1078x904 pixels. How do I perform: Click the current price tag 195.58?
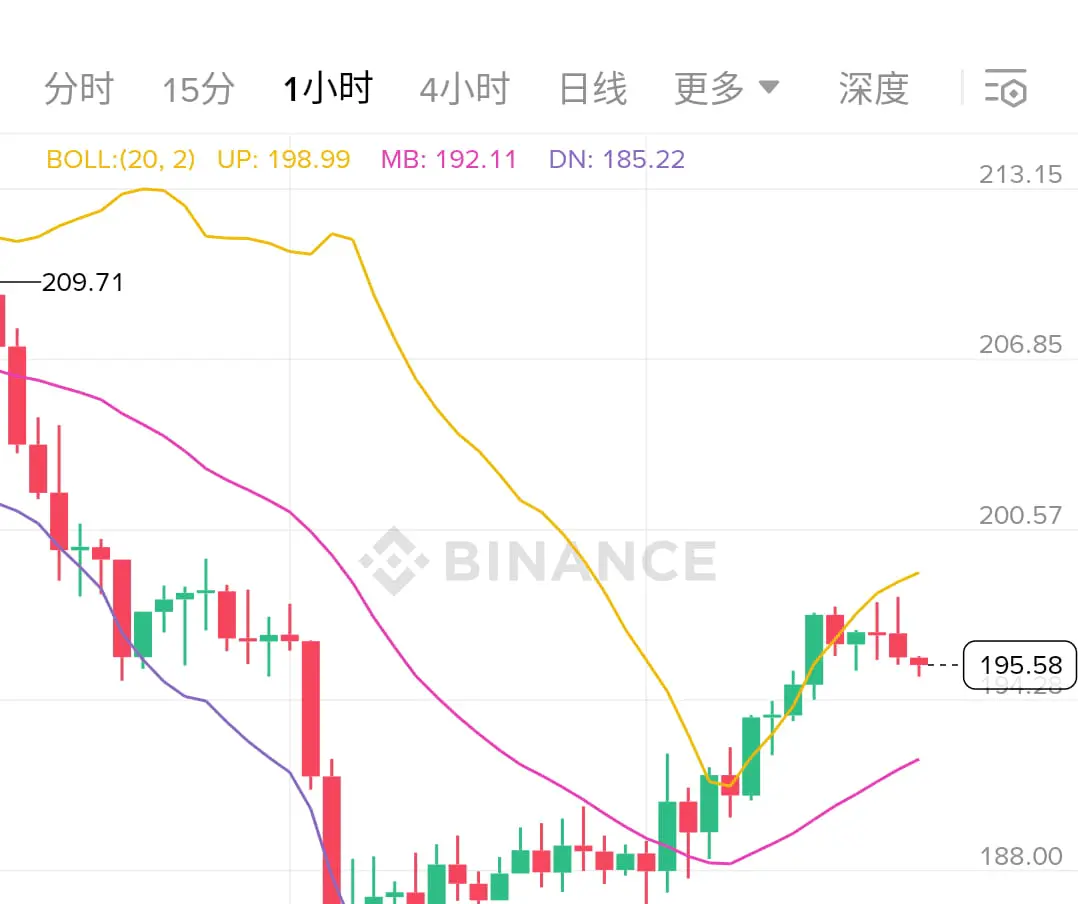[1020, 665]
